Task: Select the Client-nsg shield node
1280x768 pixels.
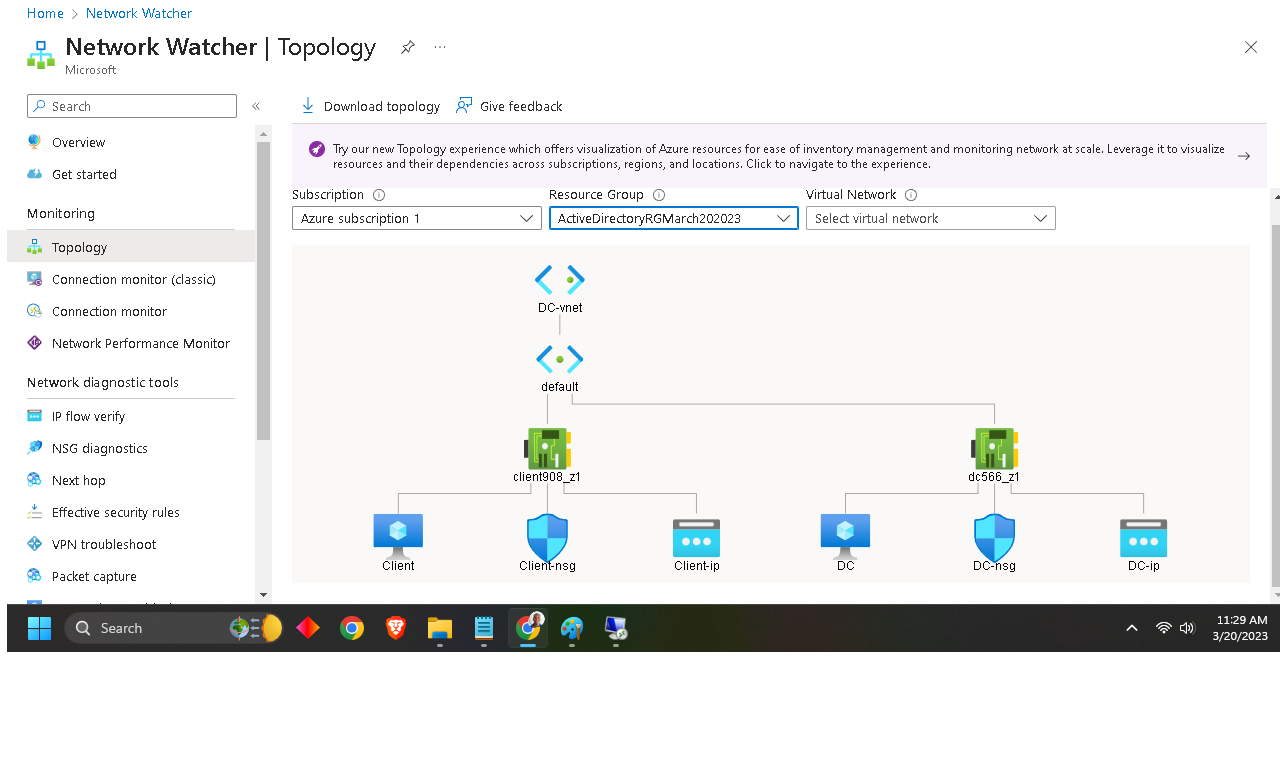Action: pyautogui.click(x=547, y=538)
